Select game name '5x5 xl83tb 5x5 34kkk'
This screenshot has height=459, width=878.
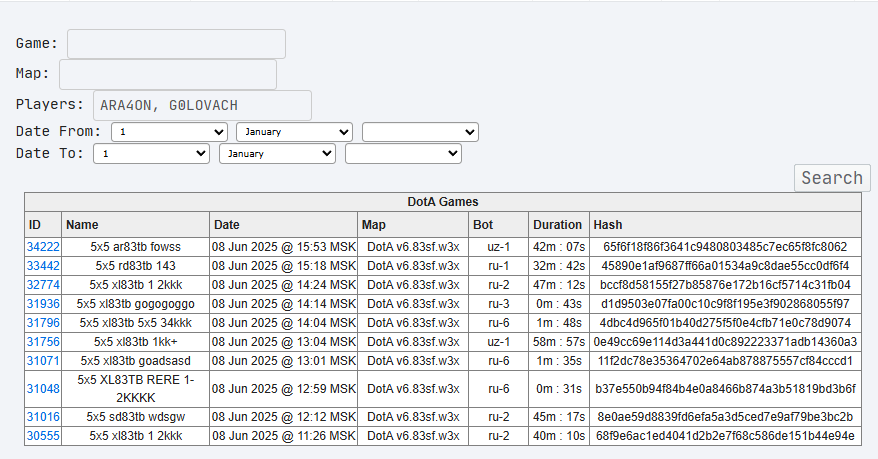pyautogui.click(x=136, y=323)
